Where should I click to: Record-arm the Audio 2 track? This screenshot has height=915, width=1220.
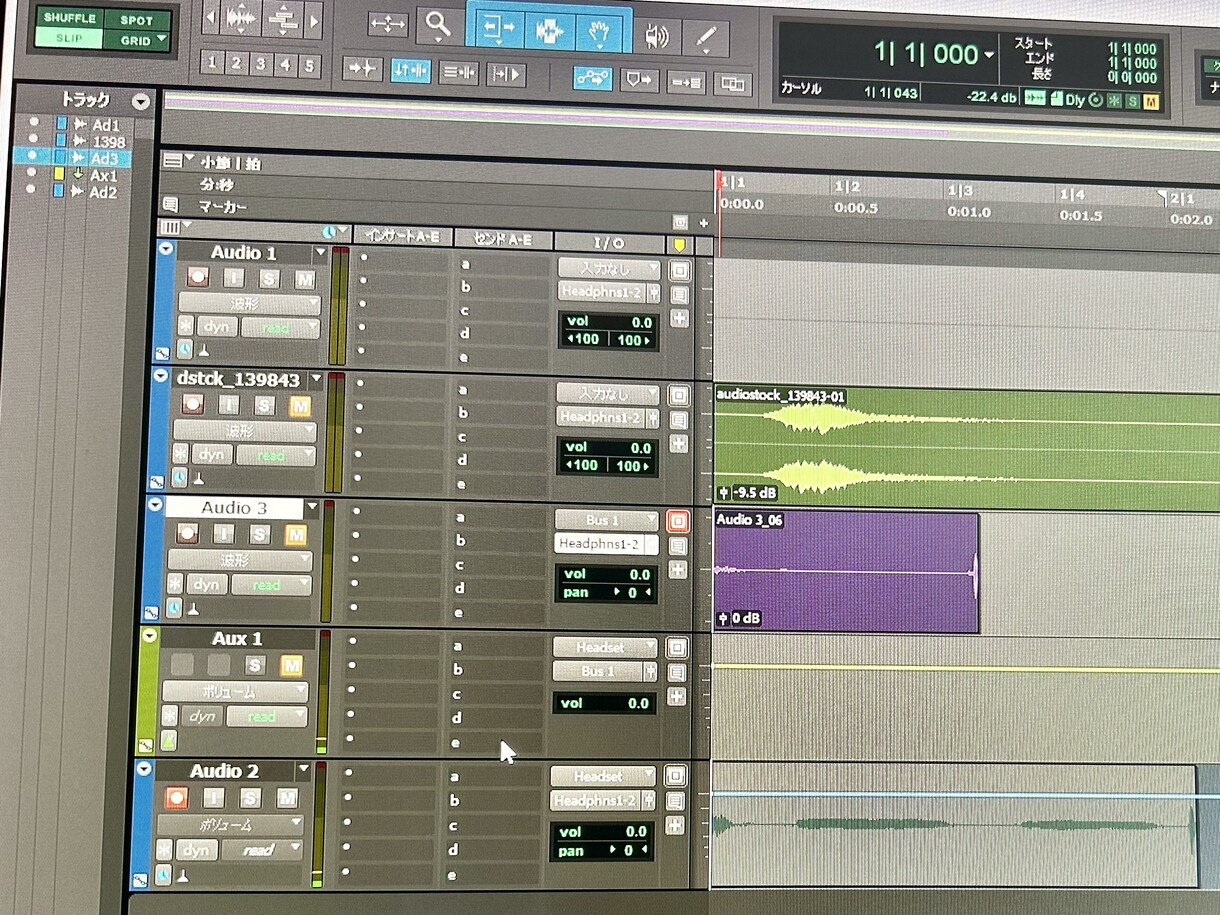176,797
